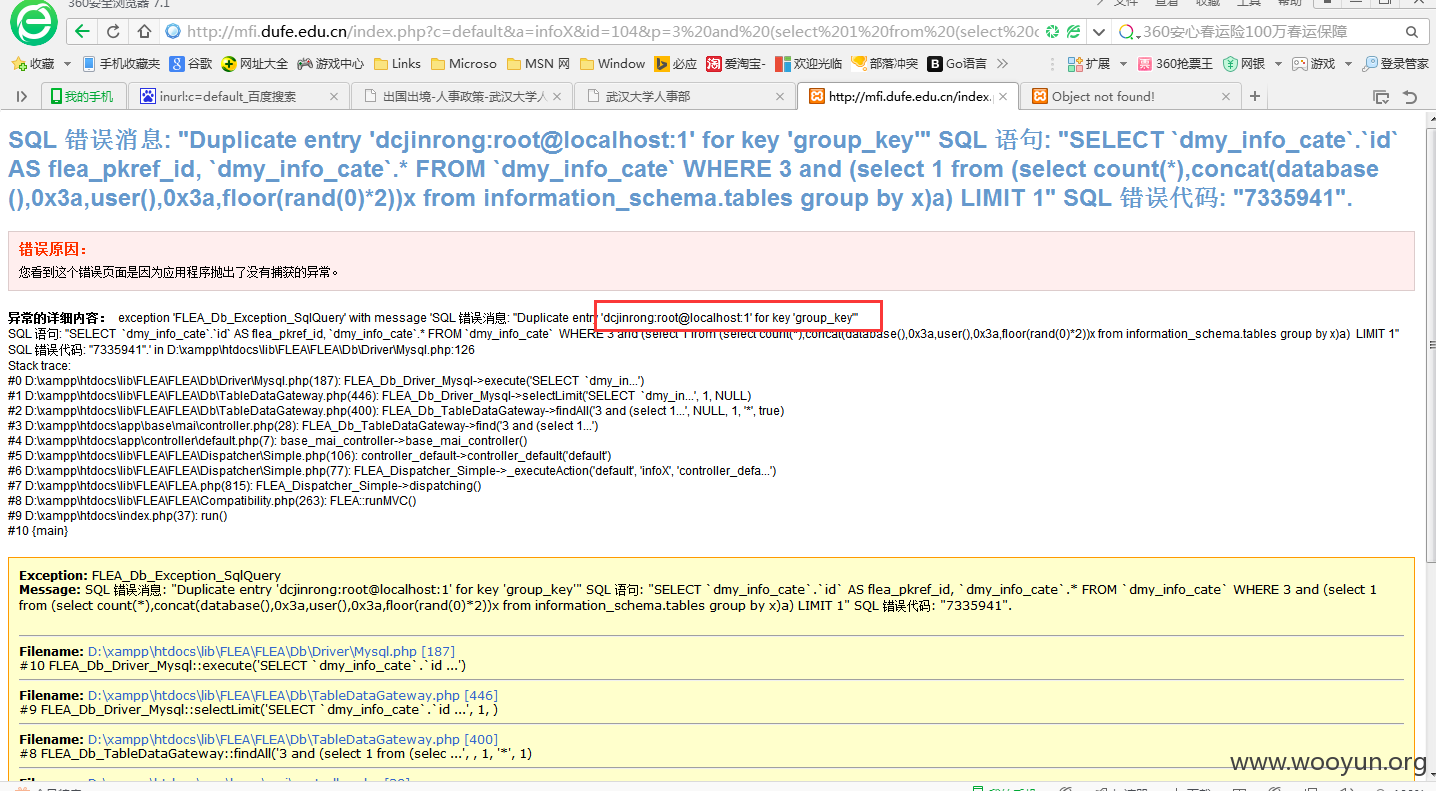
Task: Click the green swirl icon in address bar
Action: coord(1052,32)
